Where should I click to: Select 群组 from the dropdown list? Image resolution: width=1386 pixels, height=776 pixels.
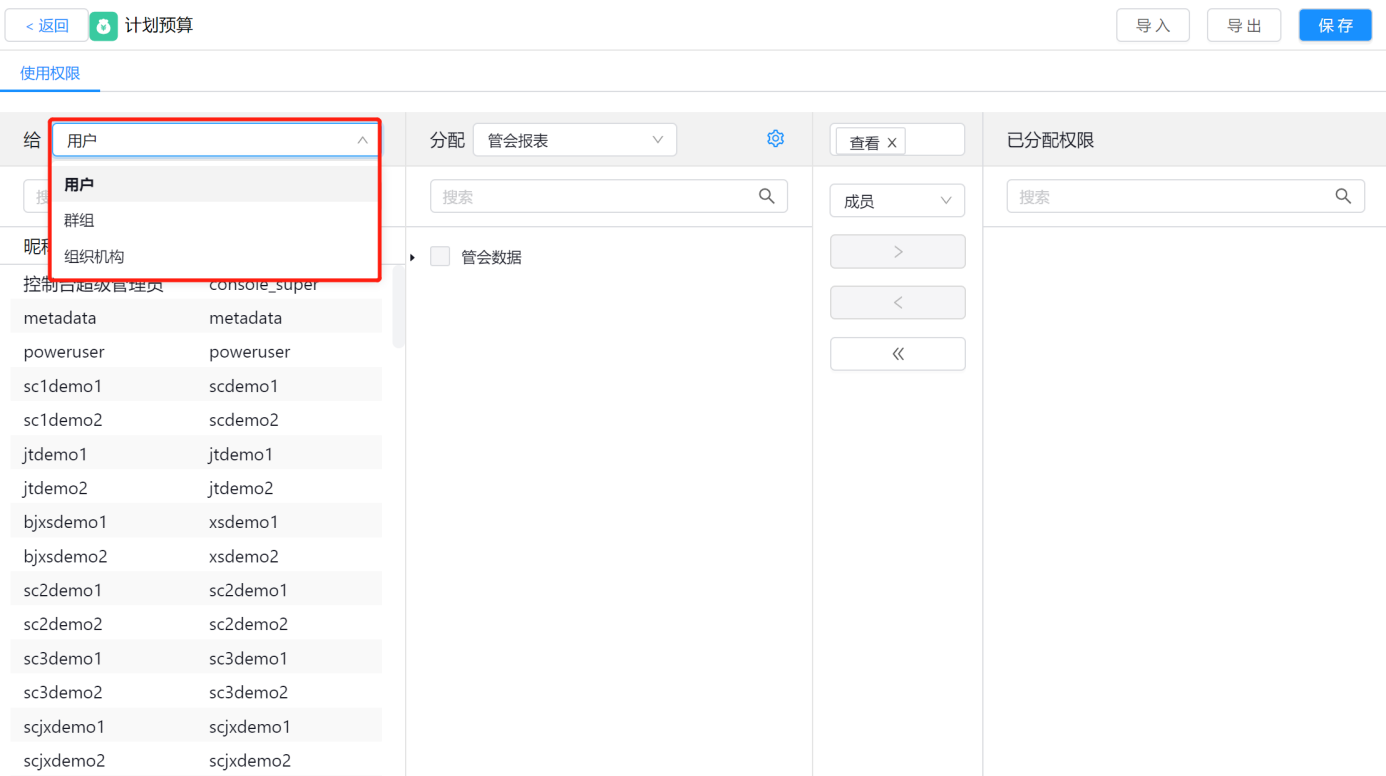tap(80, 221)
